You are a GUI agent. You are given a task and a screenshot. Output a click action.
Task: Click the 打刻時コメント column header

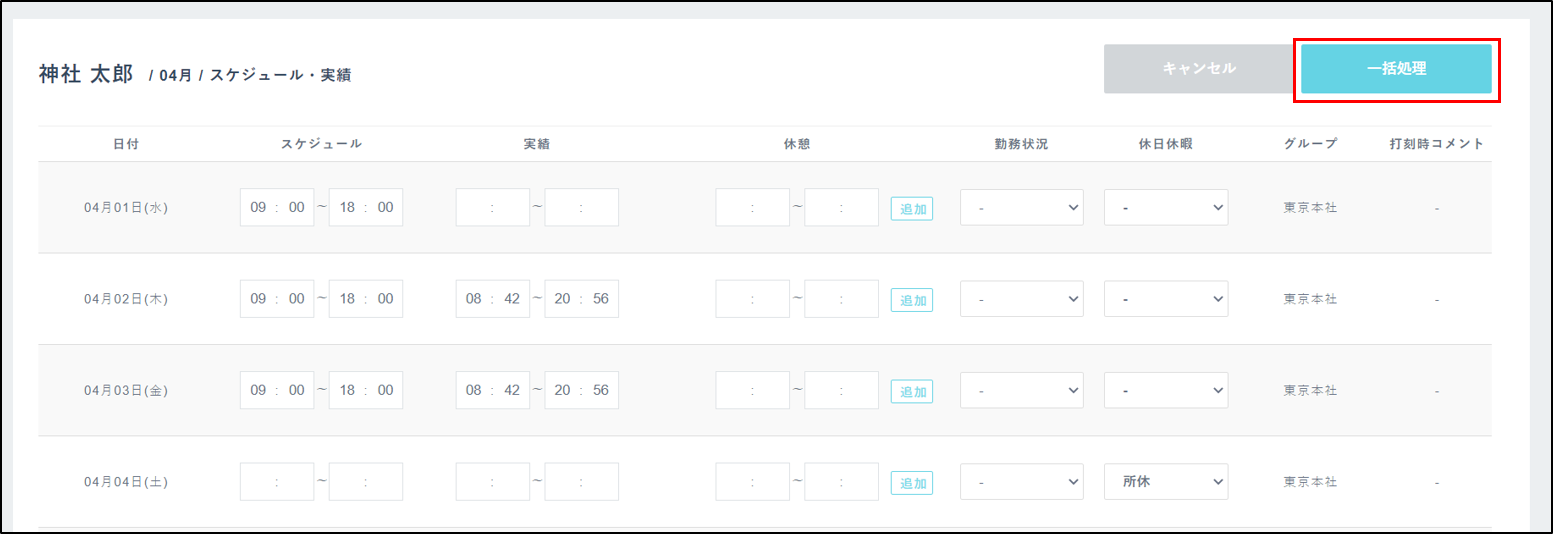click(1437, 144)
